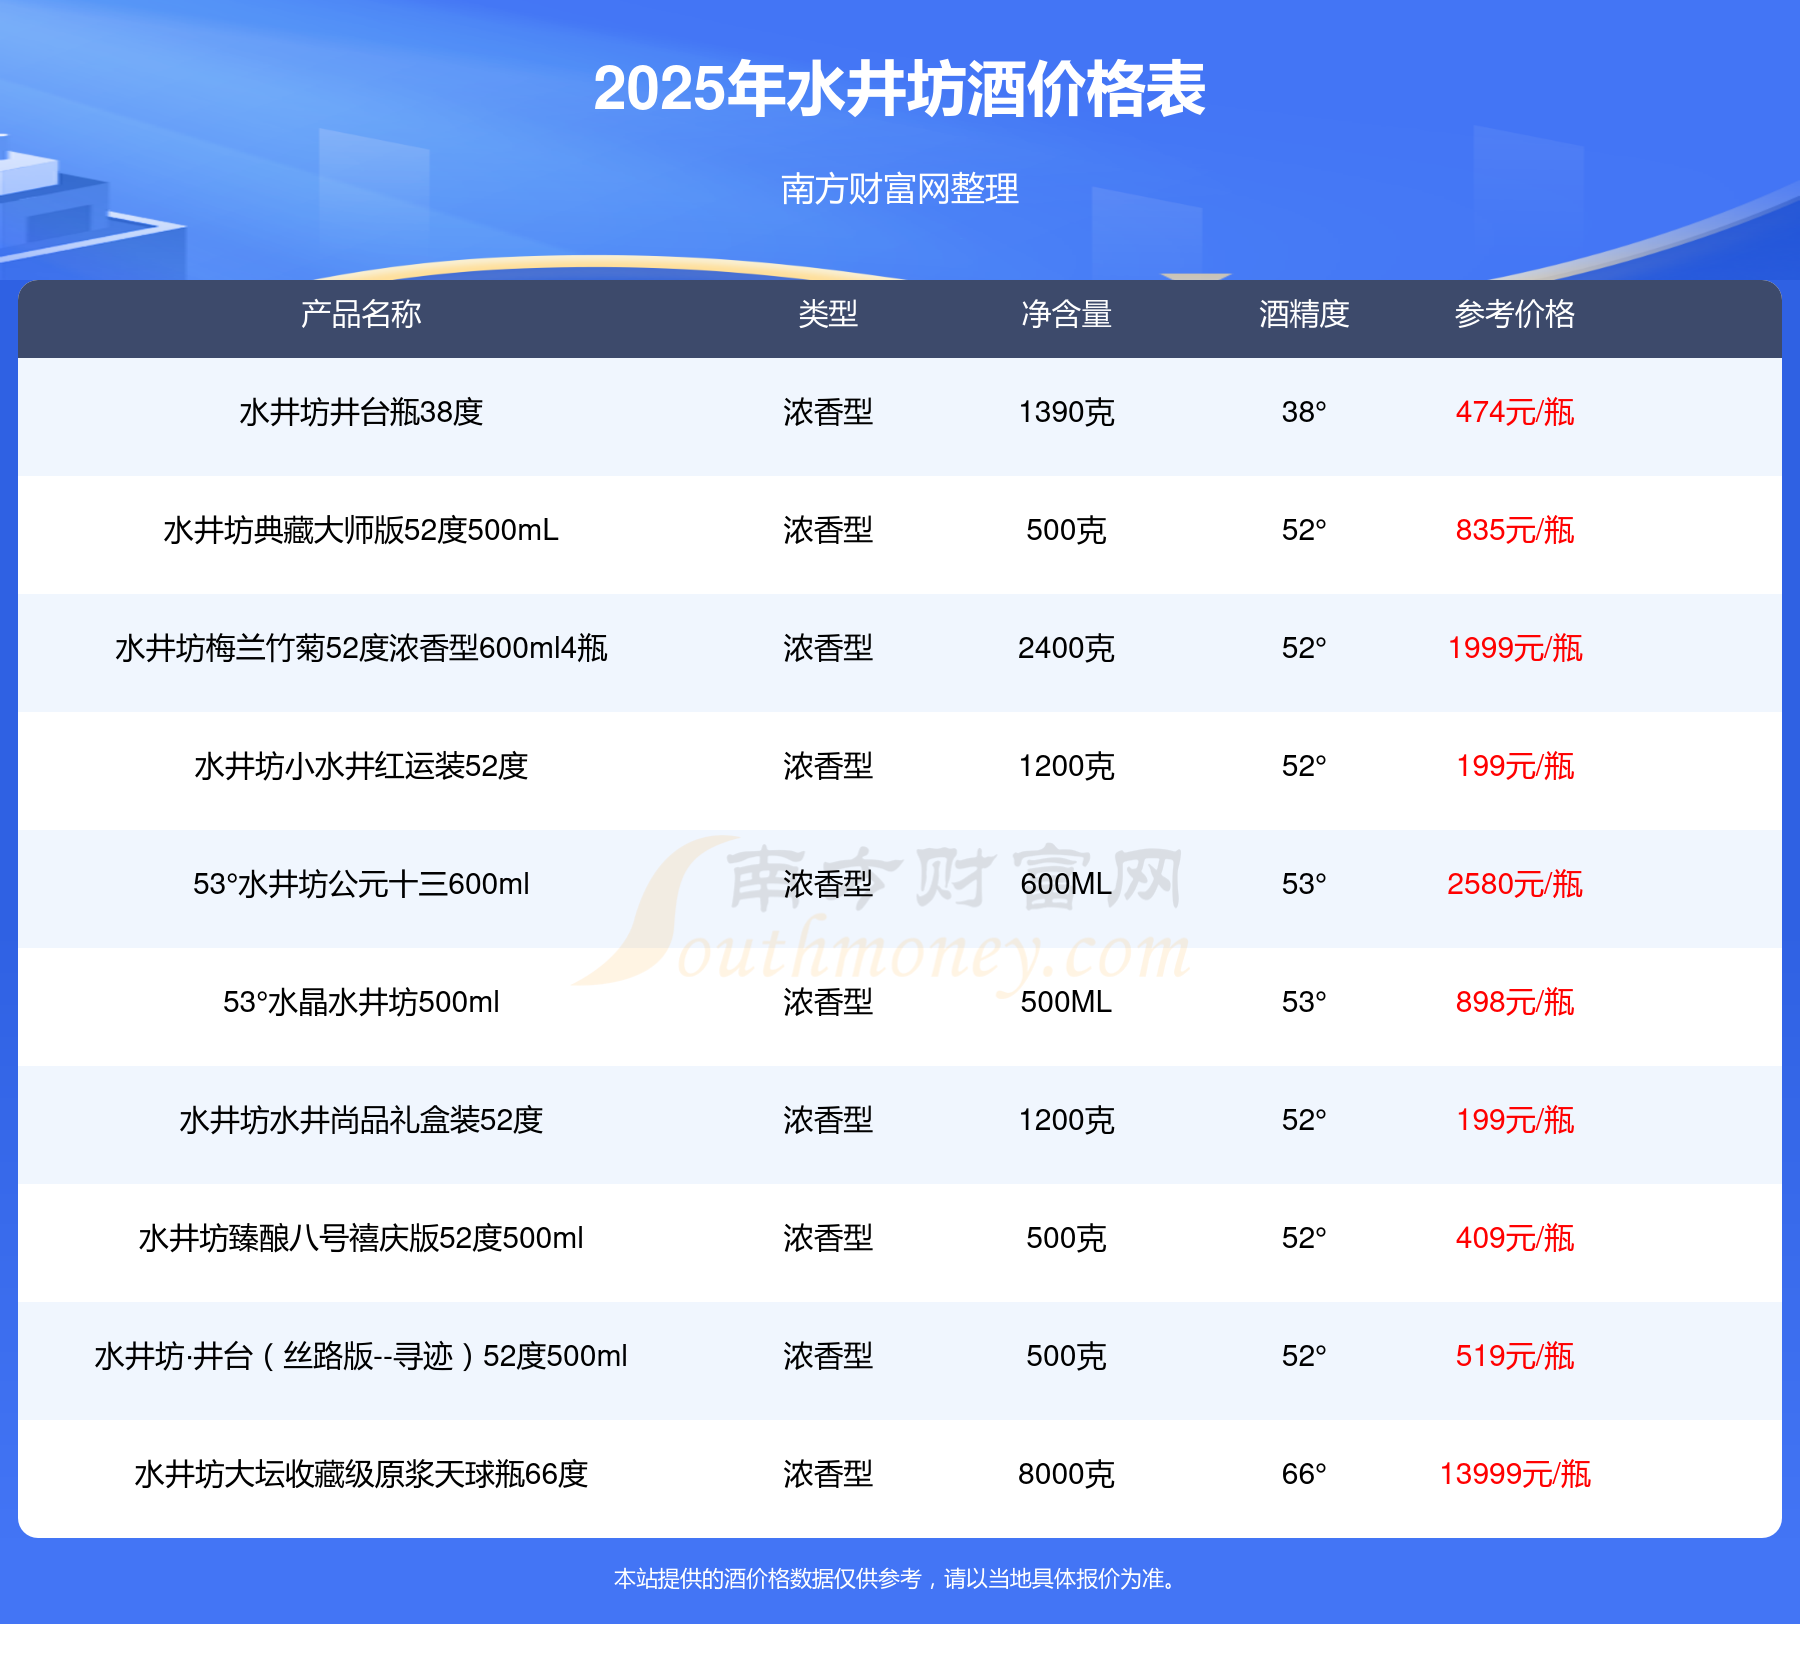The image size is (1800, 1670).
Task: Click the footer disclaimer 本站提供的酒价格数据仅供参考
Action: coord(767,1579)
